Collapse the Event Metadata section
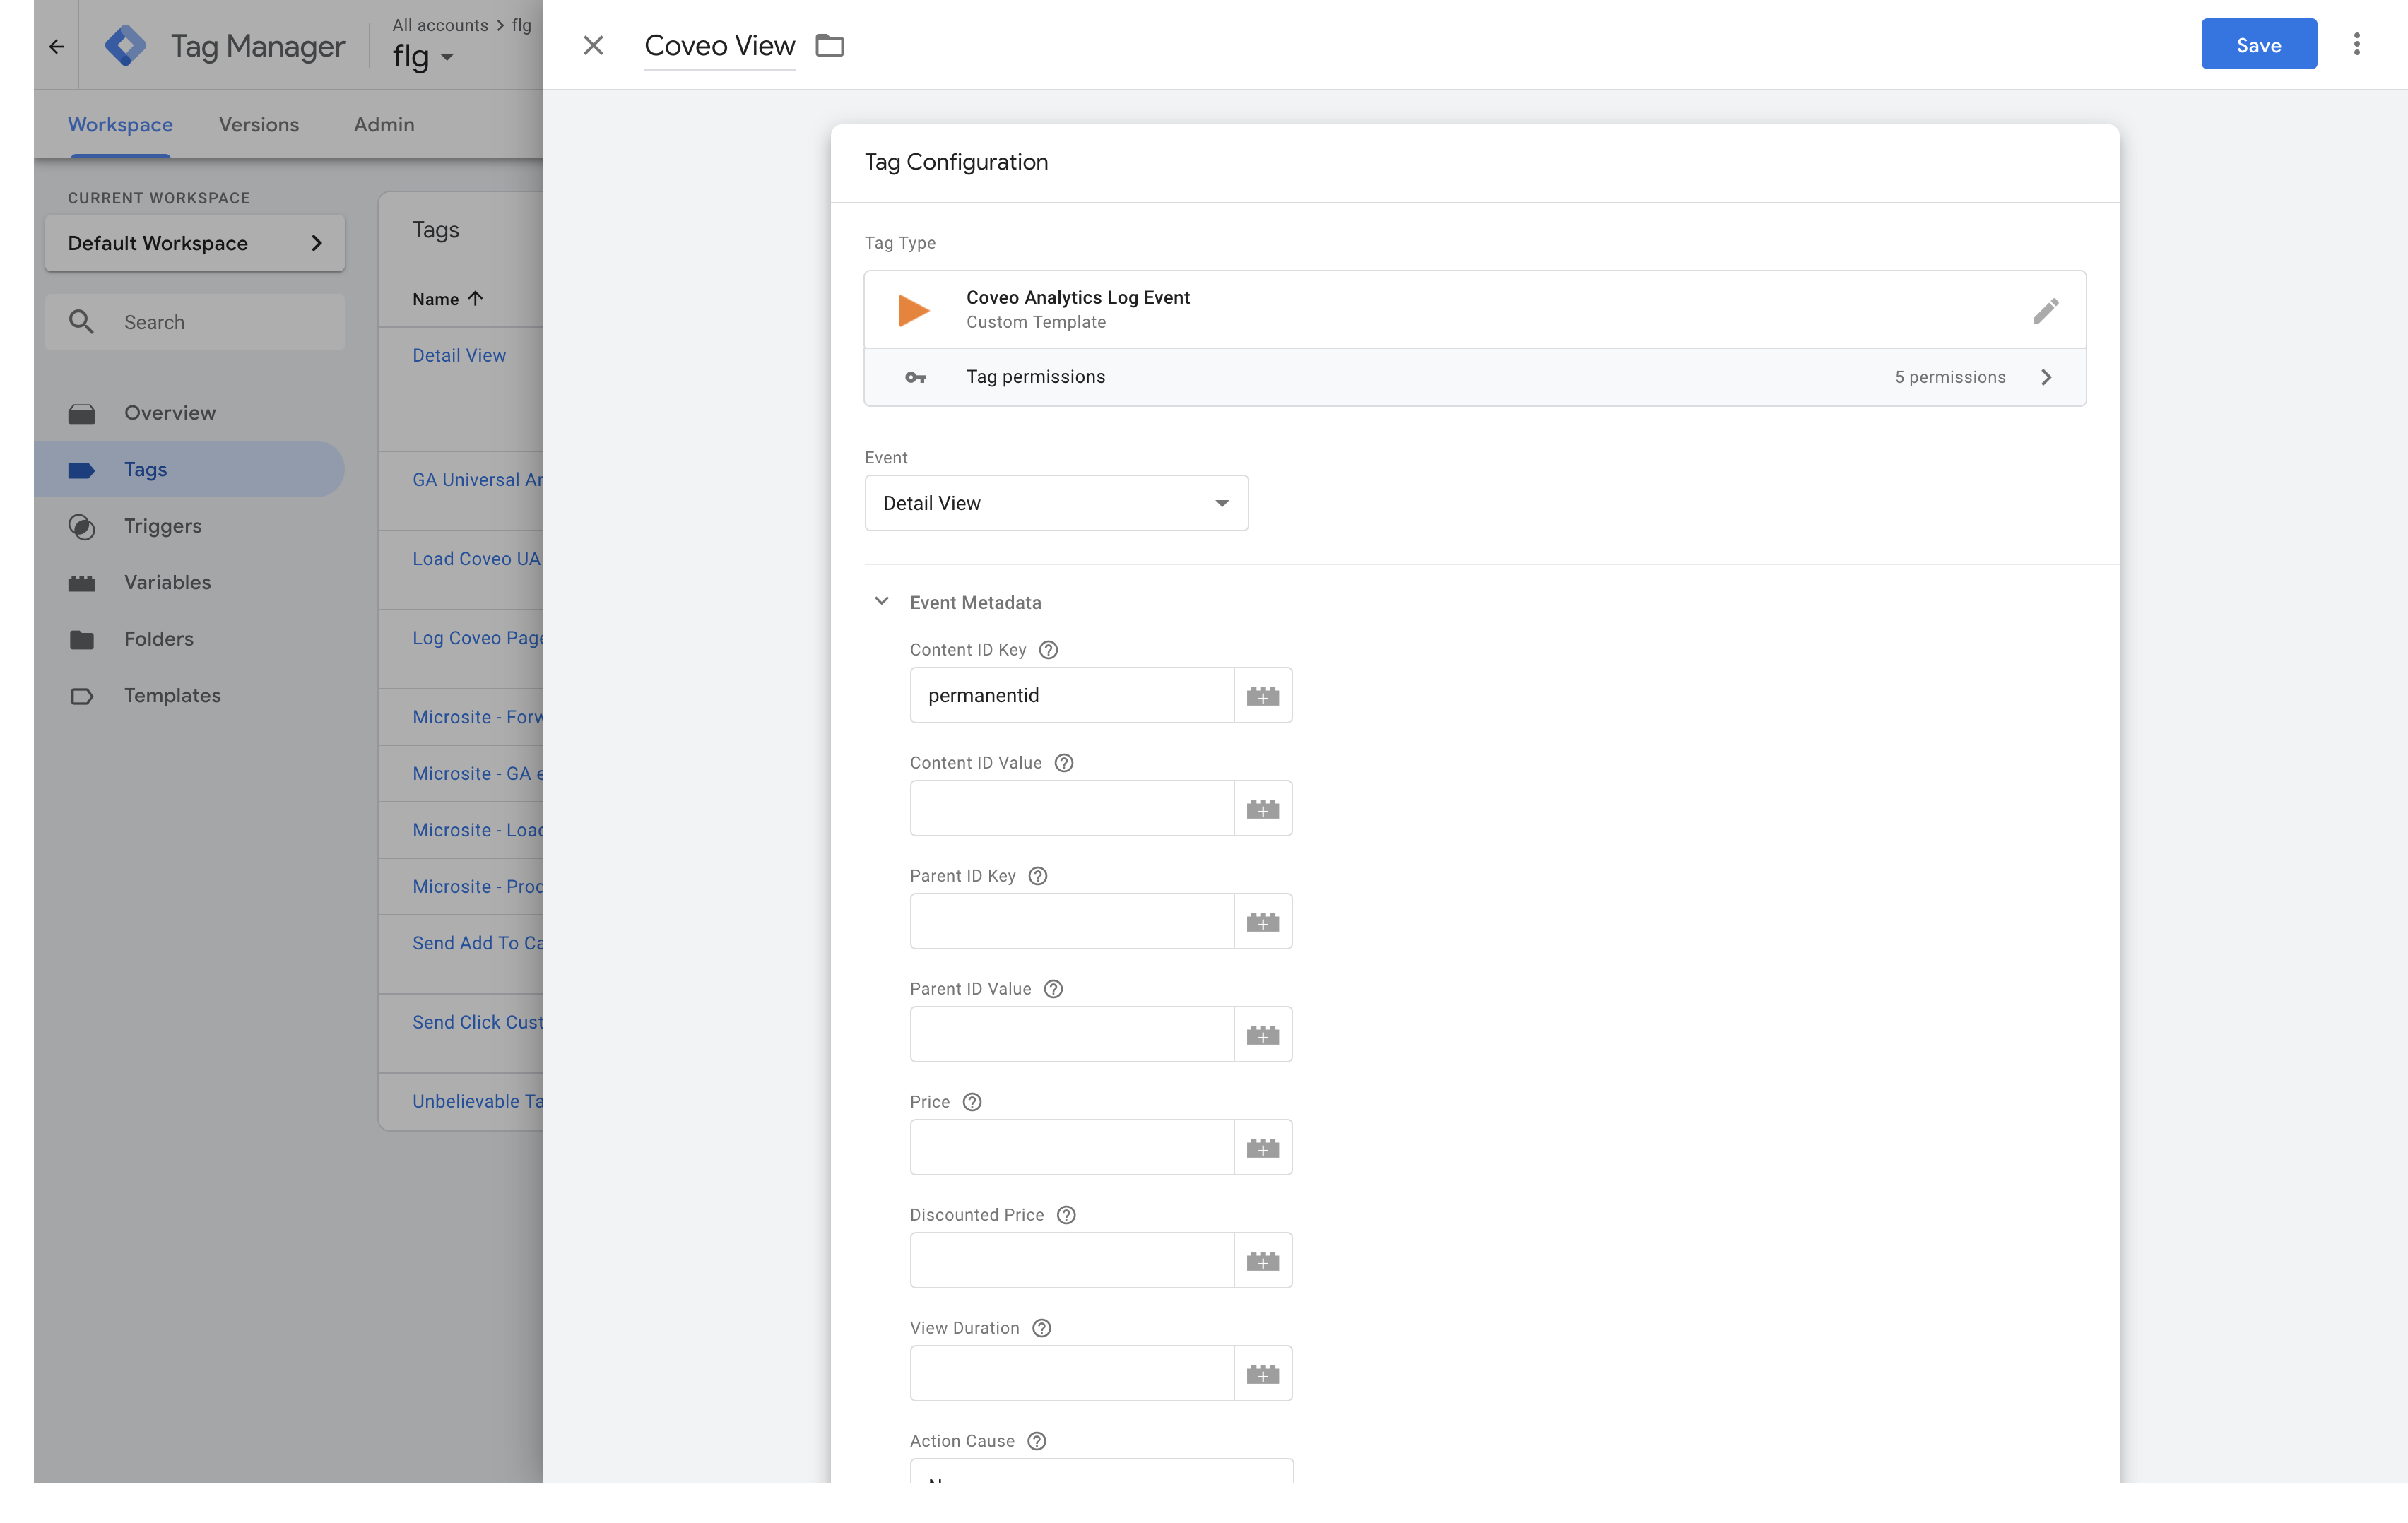 click(x=881, y=601)
